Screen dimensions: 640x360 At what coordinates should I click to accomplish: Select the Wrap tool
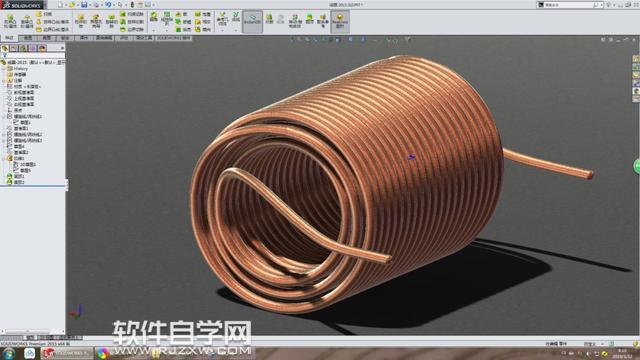[203, 14]
